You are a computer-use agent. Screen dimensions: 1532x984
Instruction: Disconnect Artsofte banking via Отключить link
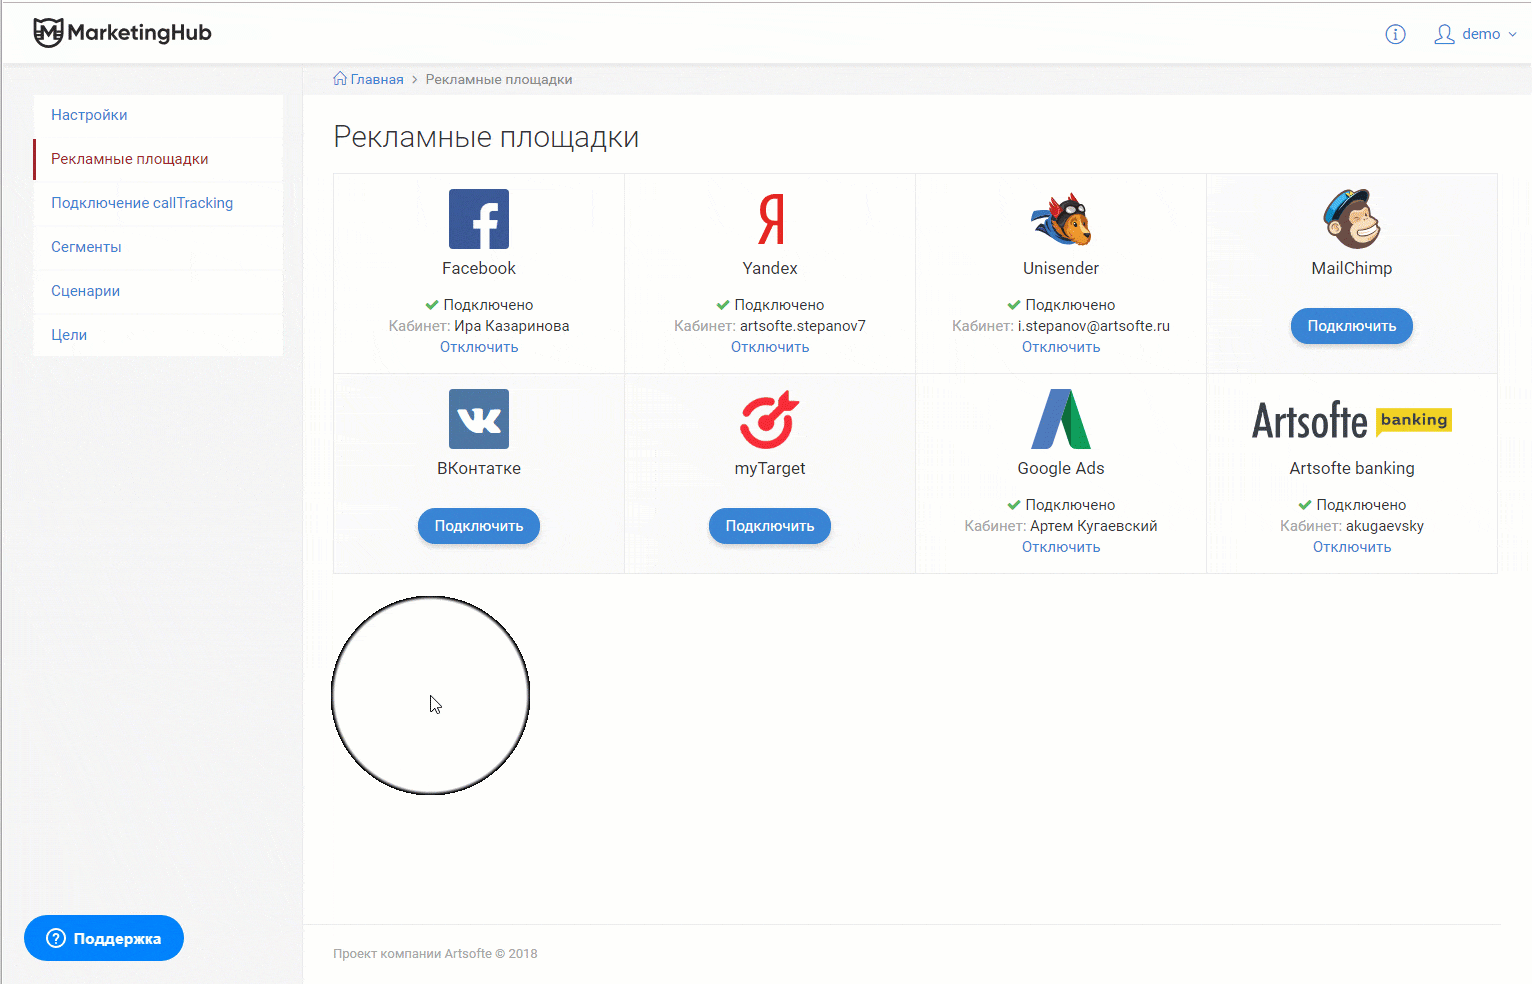coord(1352,547)
